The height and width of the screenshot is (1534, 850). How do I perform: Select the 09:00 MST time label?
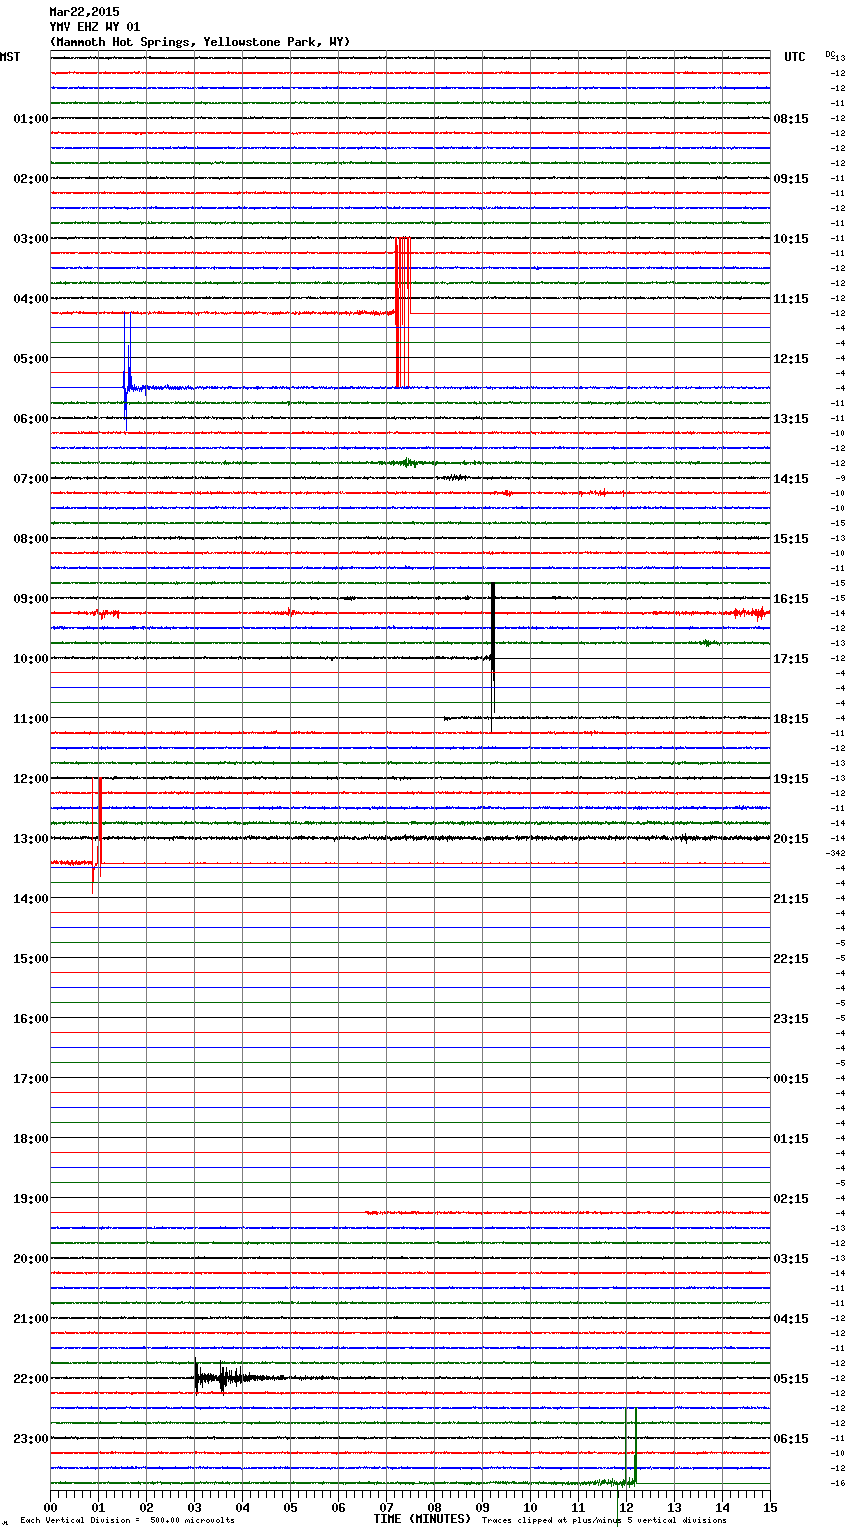(x=31, y=599)
